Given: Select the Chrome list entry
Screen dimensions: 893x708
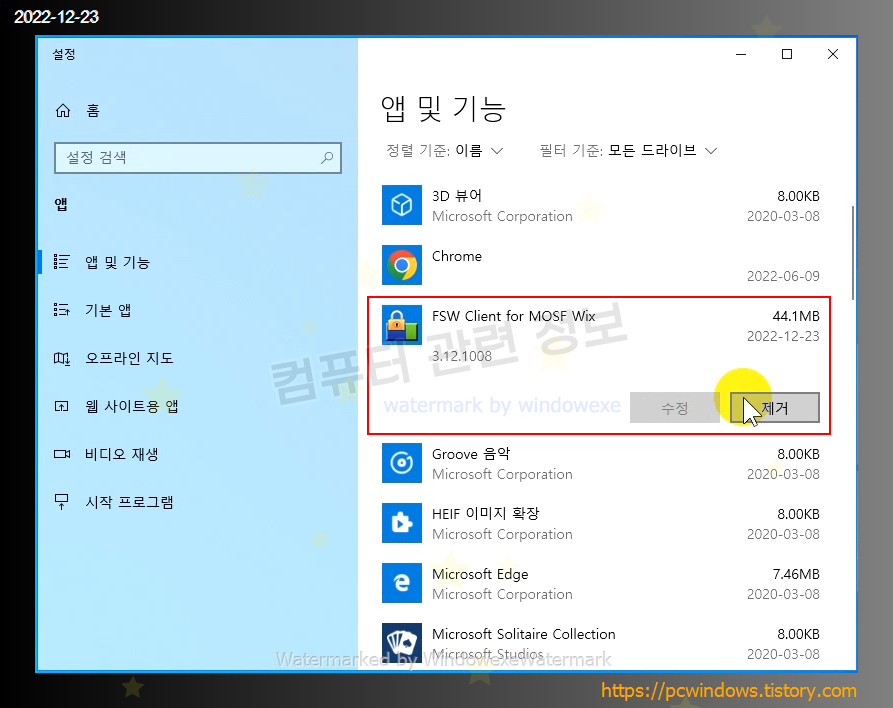Looking at the screenshot, I should pyautogui.click(x=600, y=265).
